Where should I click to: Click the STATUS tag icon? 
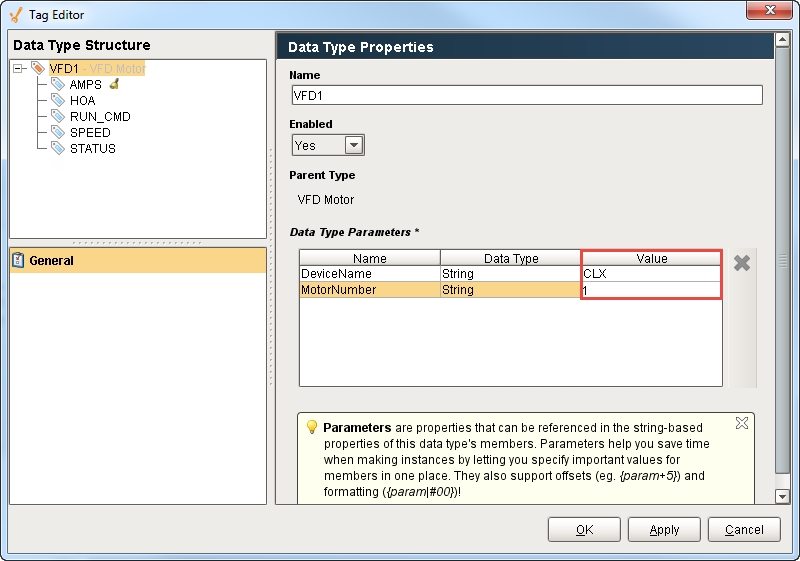(58, 149)
